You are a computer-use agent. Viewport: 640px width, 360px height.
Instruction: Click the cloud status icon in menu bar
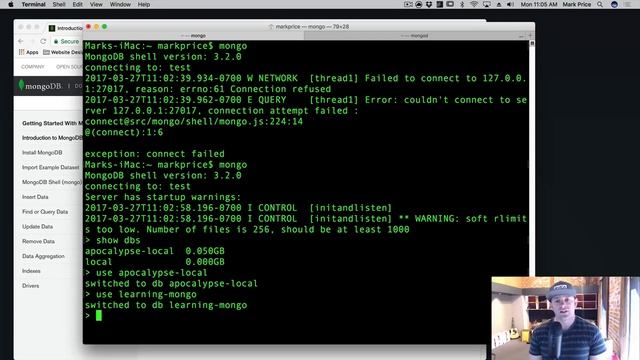click(419, 4)
